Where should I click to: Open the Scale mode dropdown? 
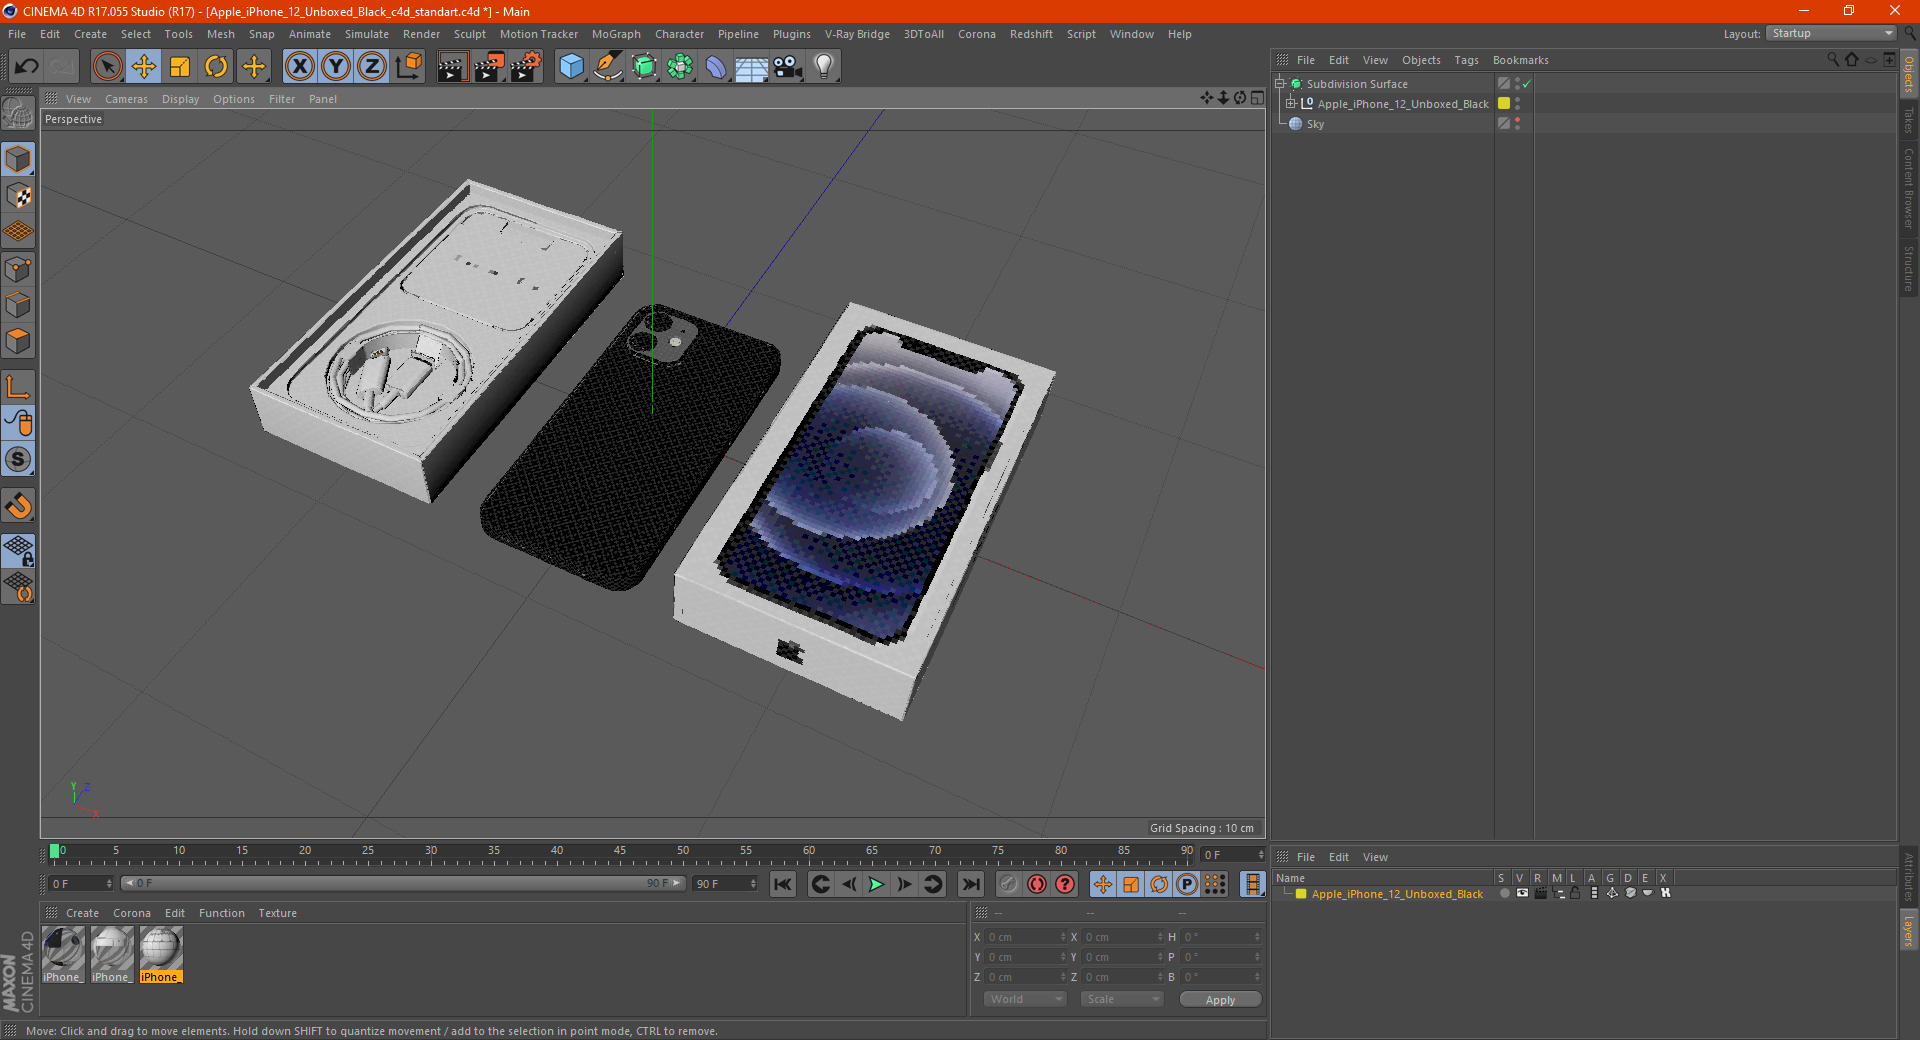click(x=1122, y=999)
